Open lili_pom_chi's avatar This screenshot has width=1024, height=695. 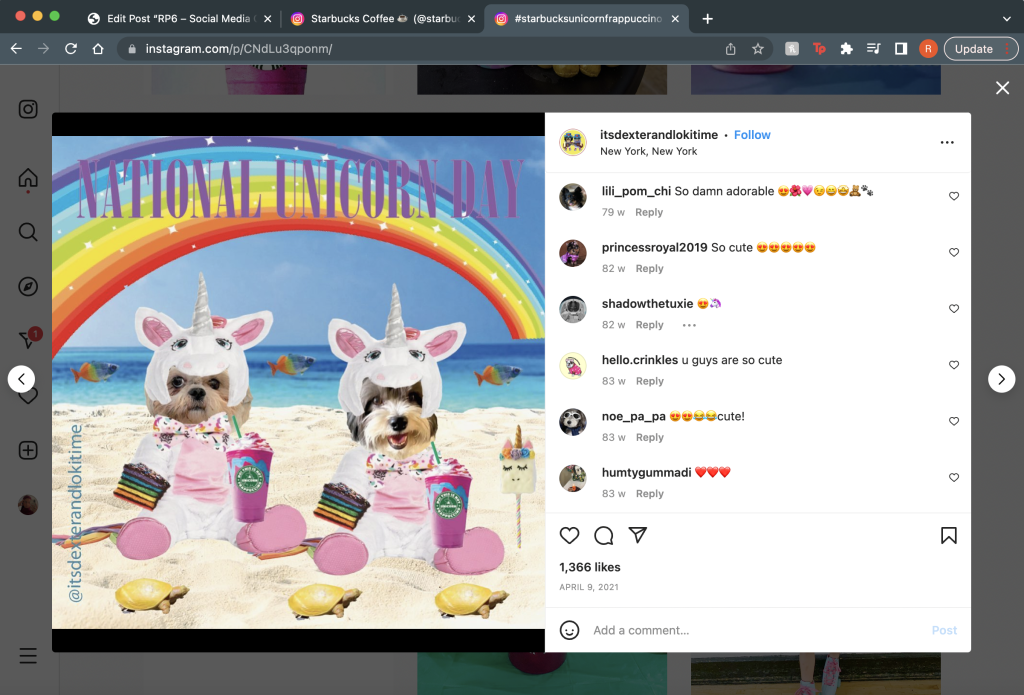[573, 197]
